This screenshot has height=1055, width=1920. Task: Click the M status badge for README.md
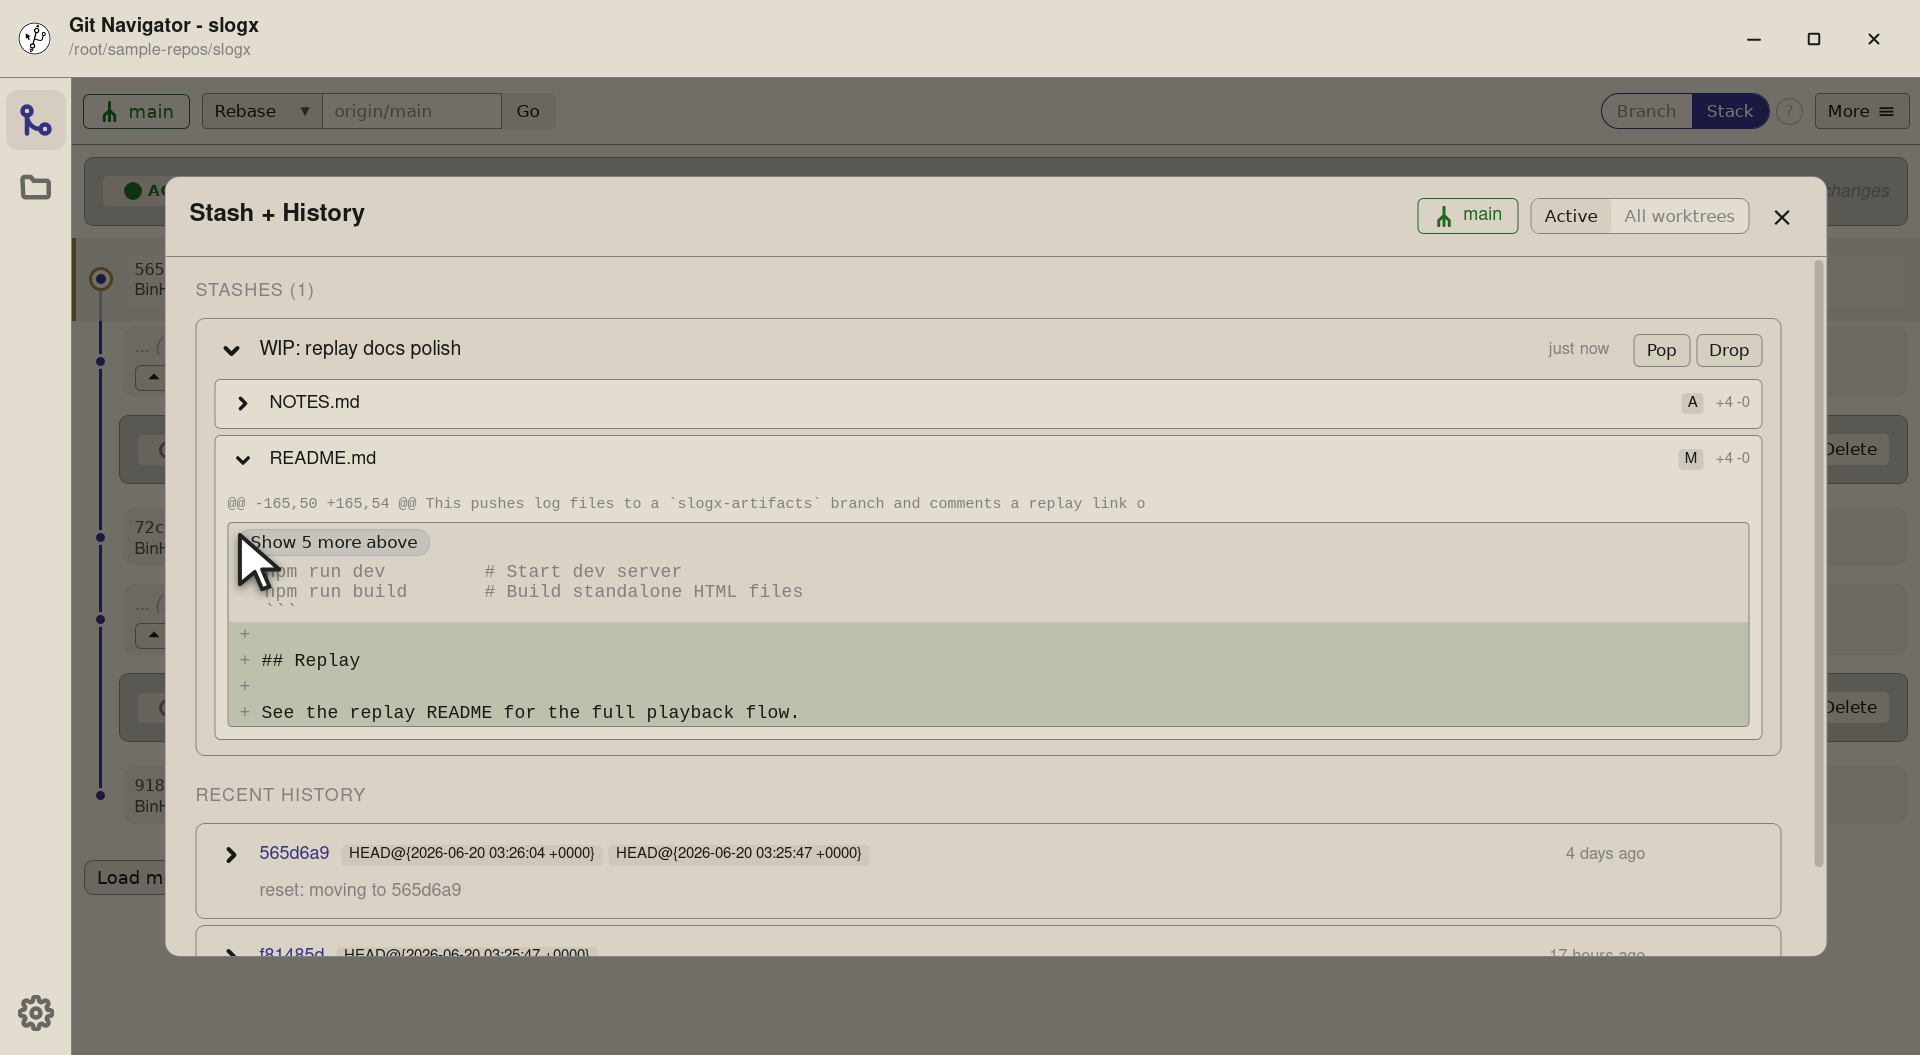click(1690, 458)
